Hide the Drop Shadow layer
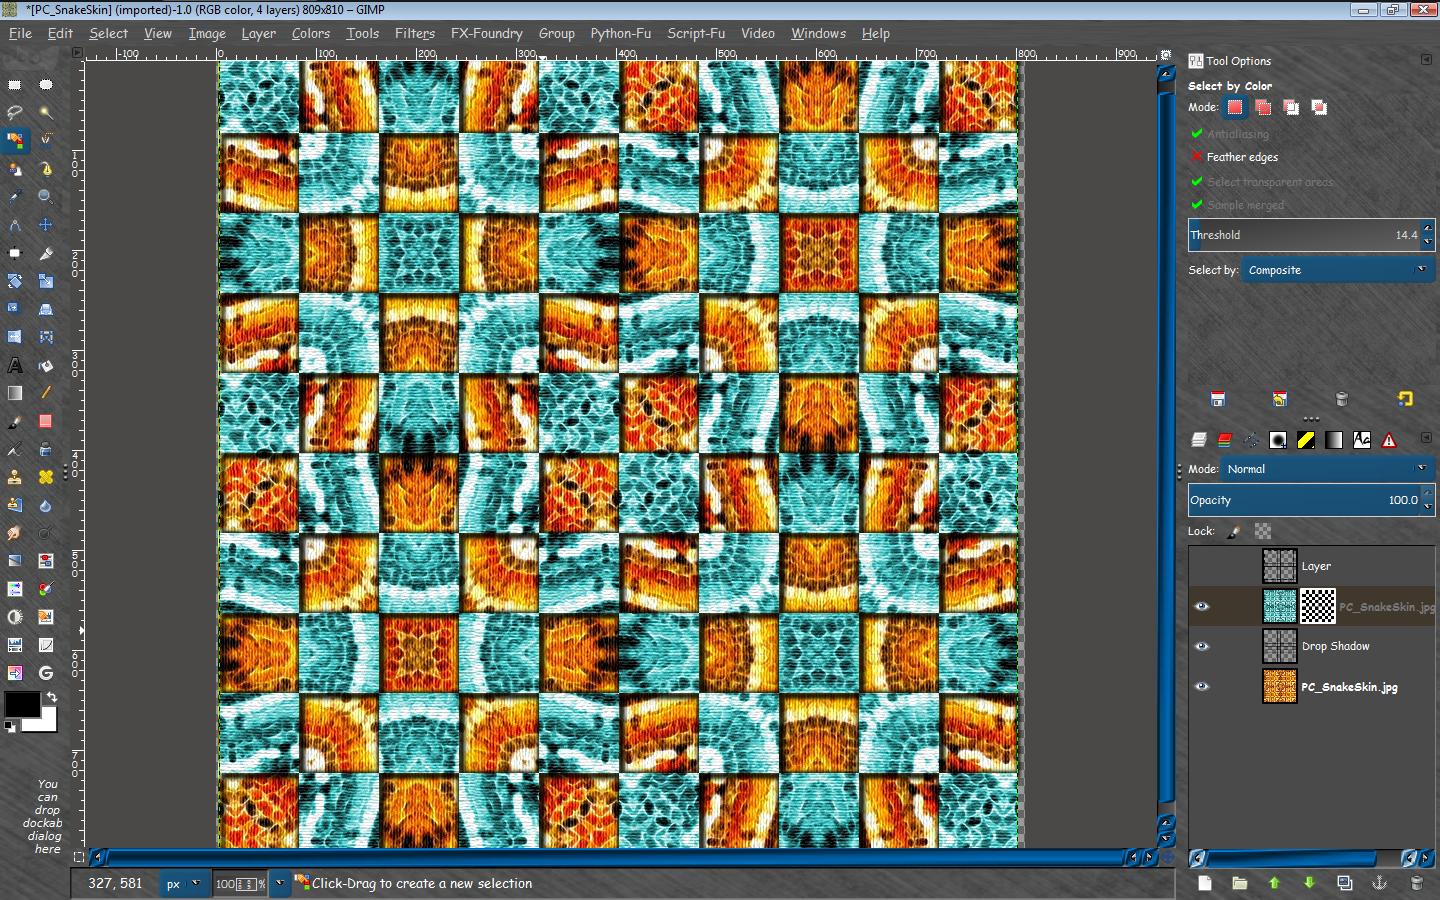Screen dimensions: 1440x900 point(1202,646)
